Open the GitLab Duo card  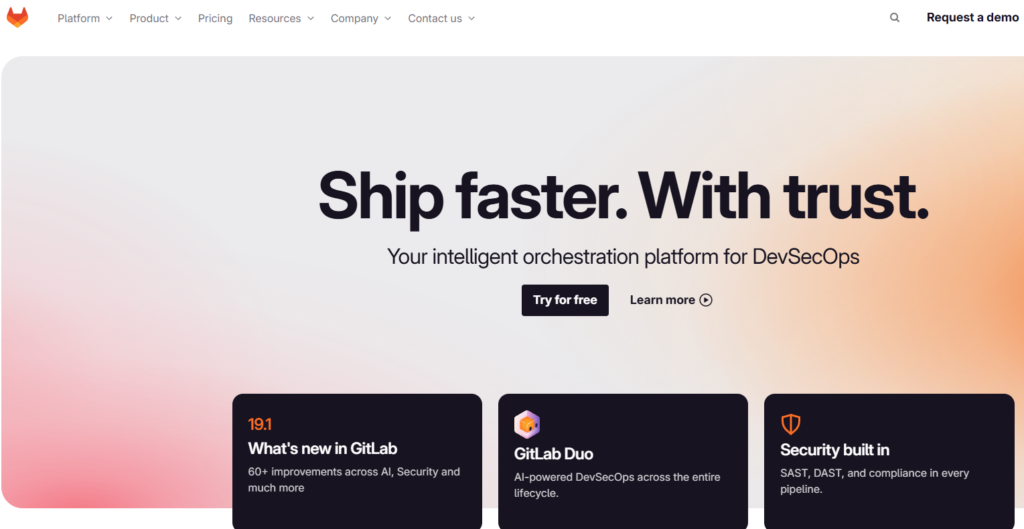coord(623,461)
